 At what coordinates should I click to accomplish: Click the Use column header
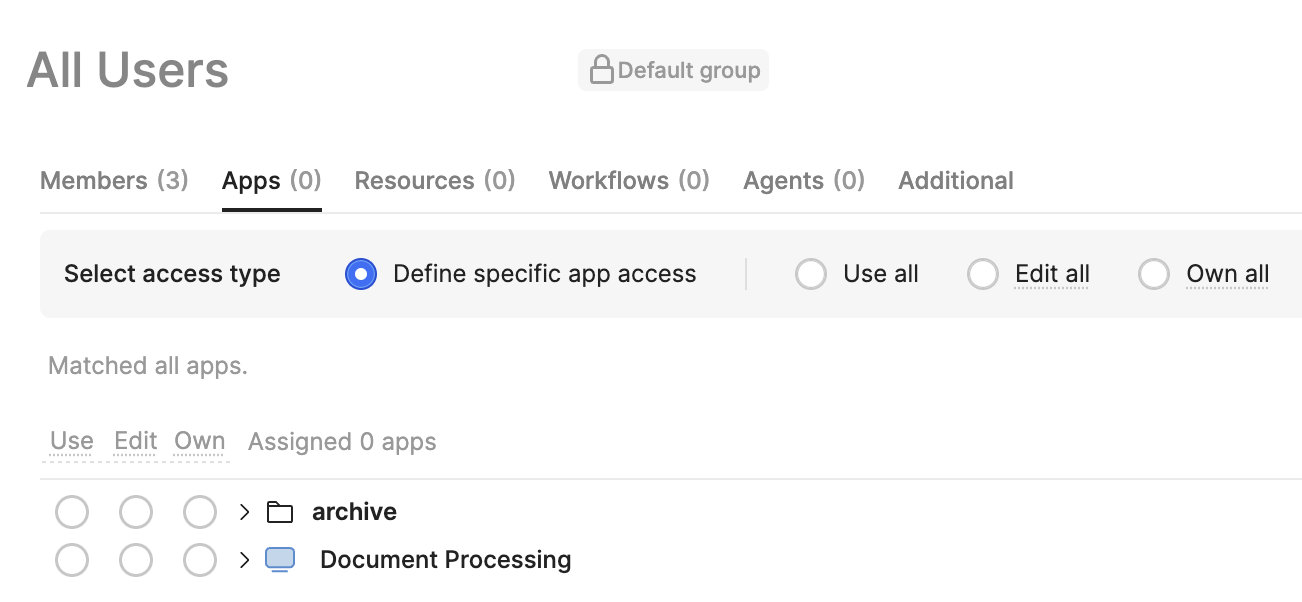coord(72,441)
